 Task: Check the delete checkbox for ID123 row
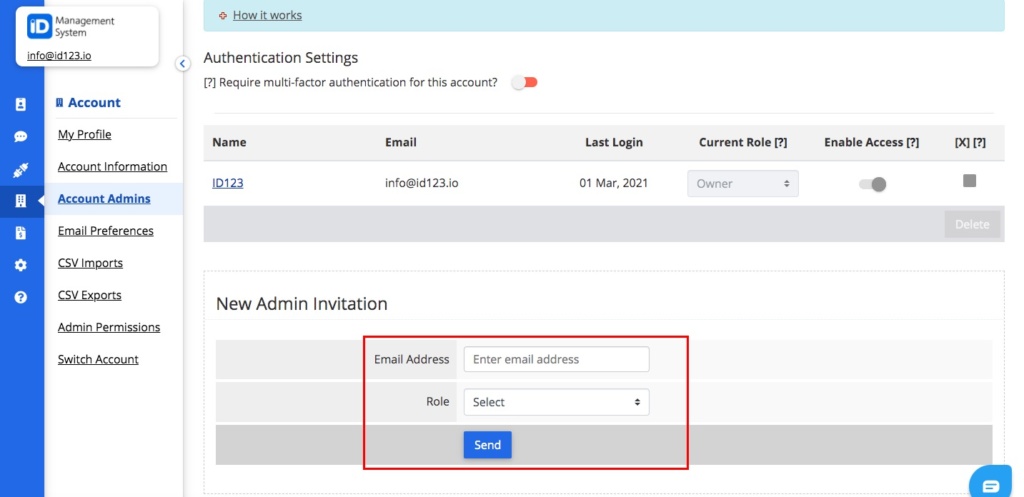(969, 181)
